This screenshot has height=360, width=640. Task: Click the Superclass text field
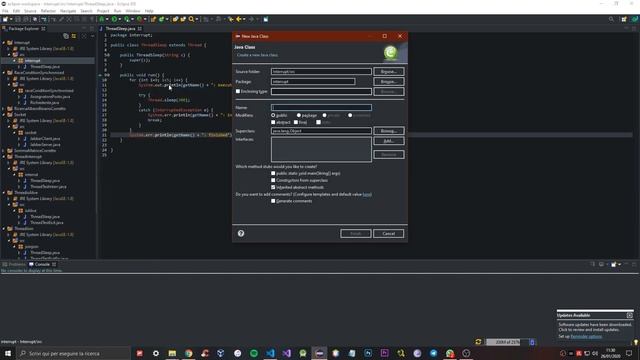[321, 131]
